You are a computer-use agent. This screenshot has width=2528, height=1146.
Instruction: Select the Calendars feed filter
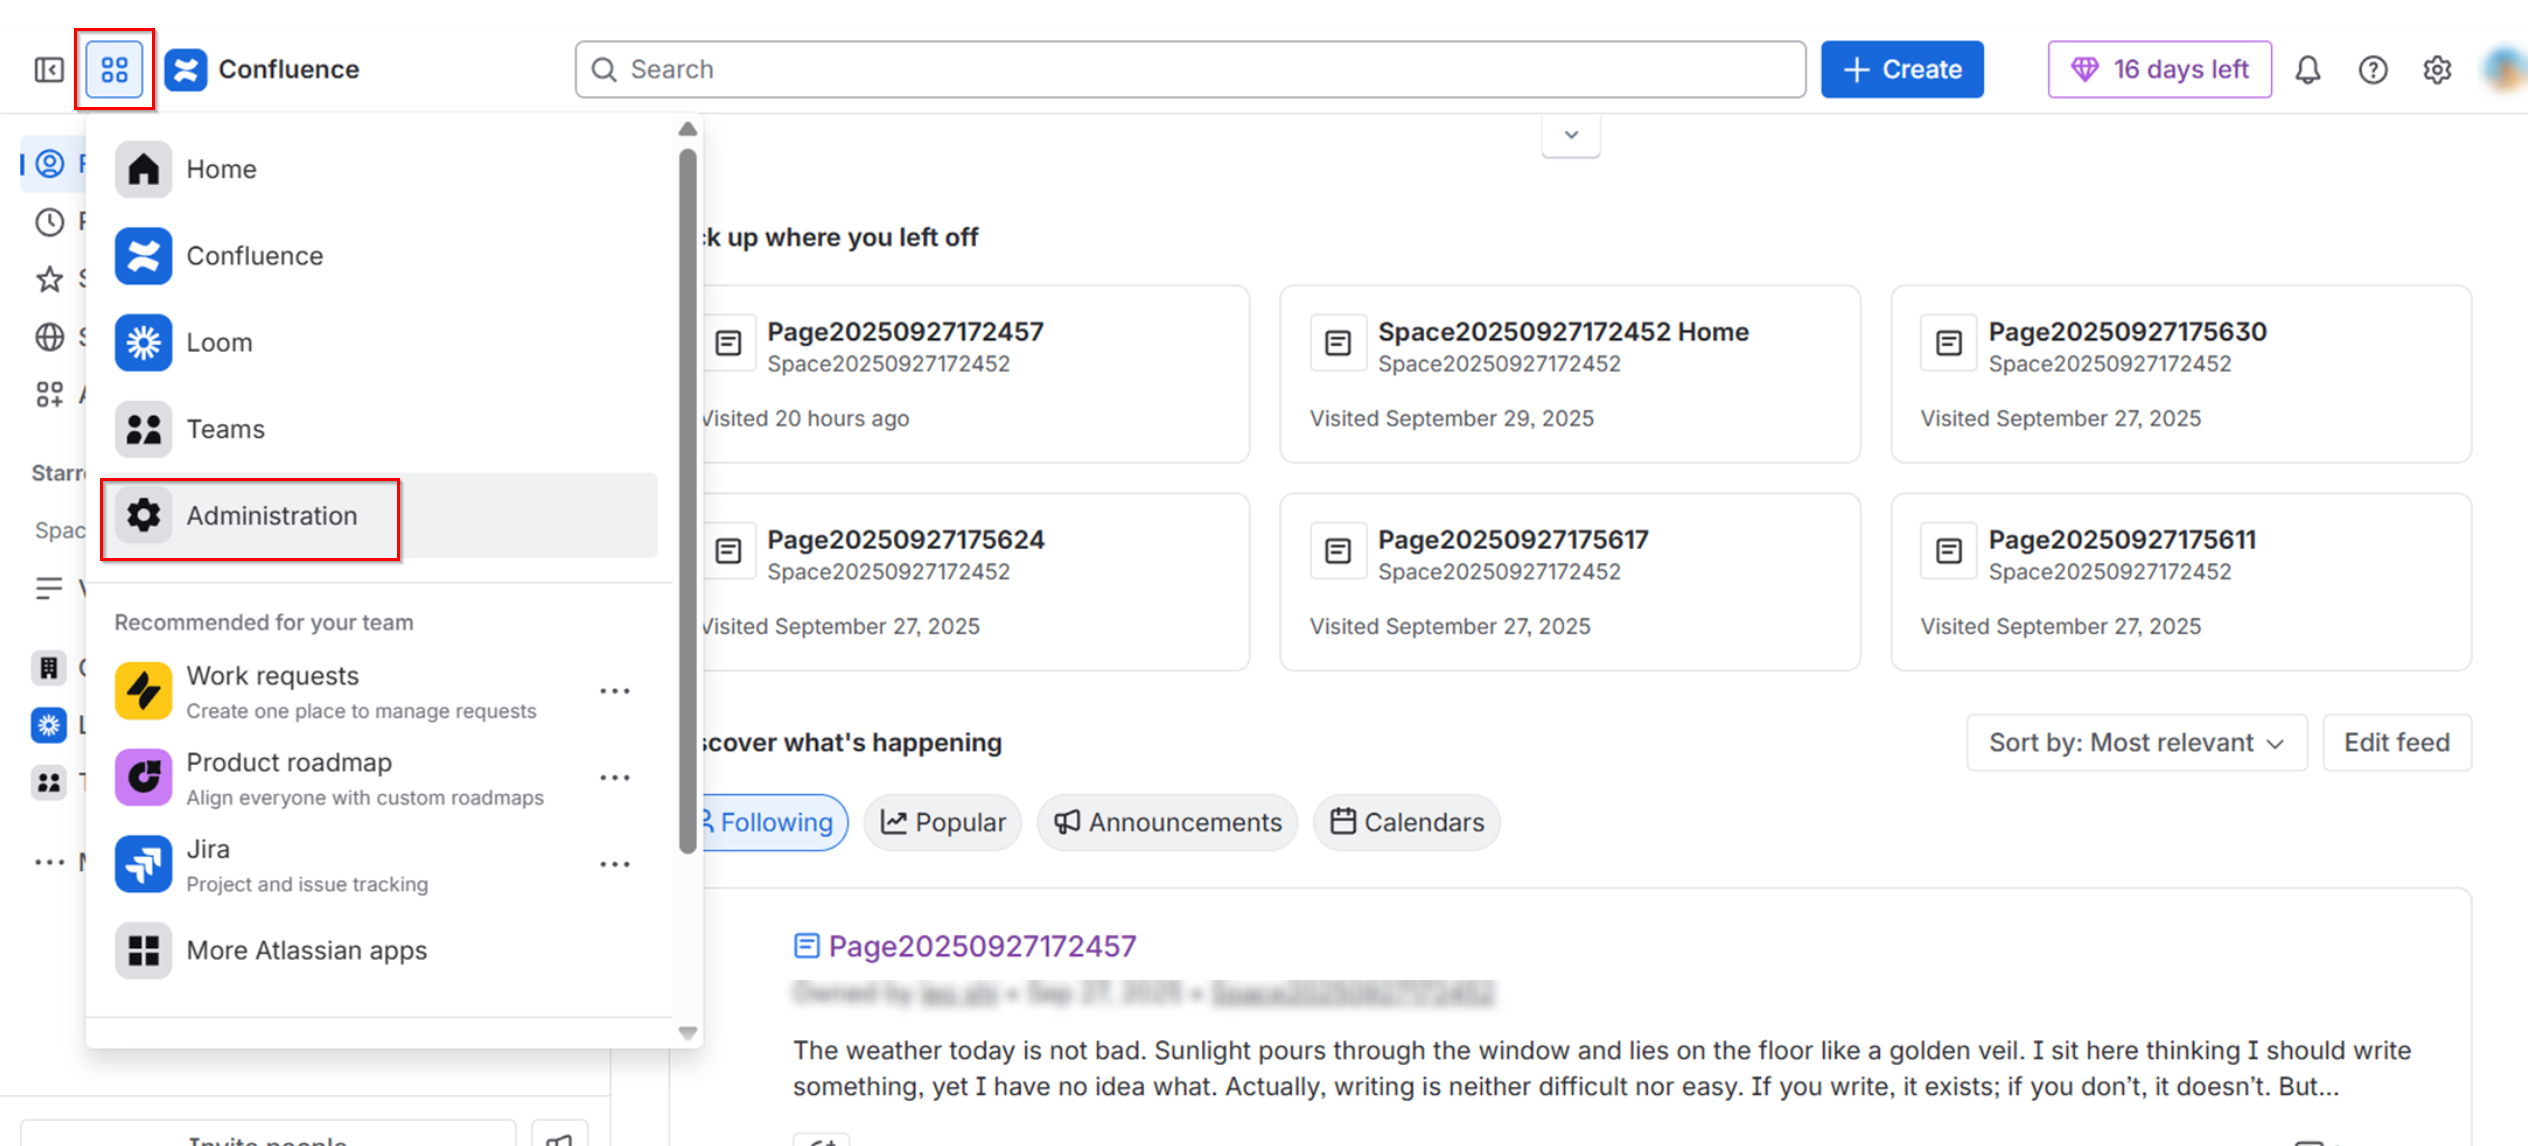tap(1407, 822)
